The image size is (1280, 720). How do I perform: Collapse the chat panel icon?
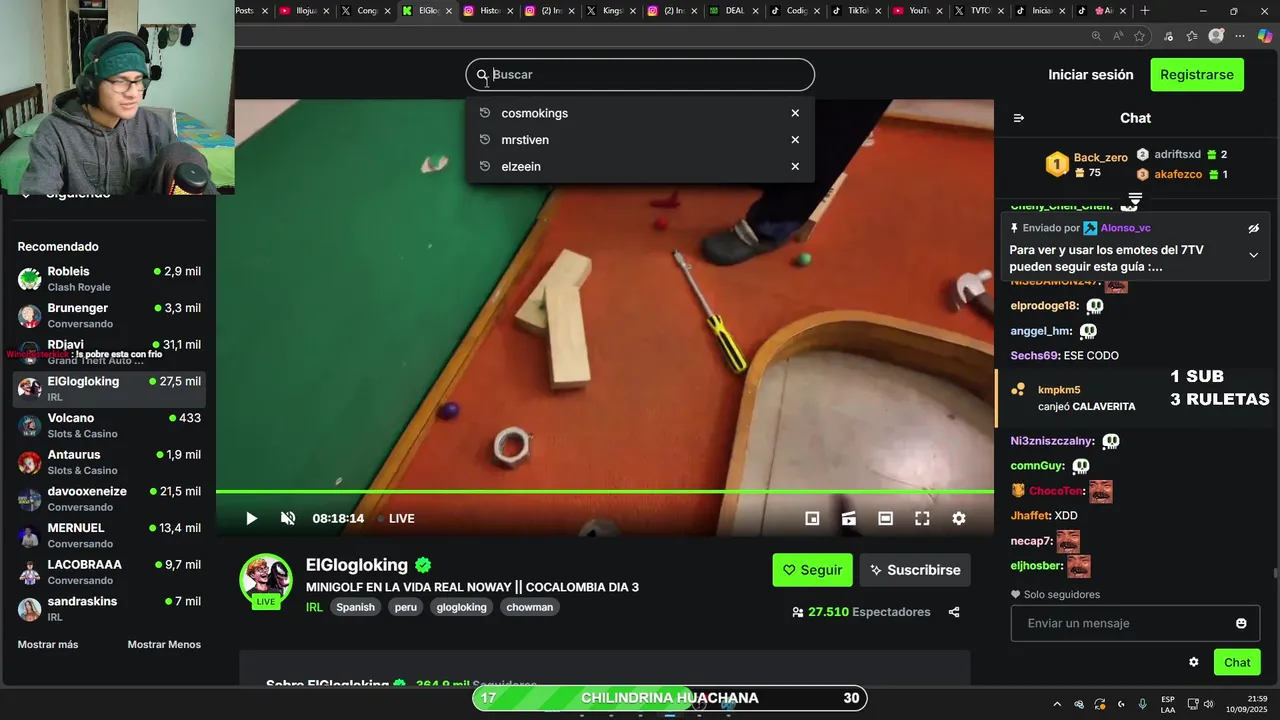point(1019,118)
